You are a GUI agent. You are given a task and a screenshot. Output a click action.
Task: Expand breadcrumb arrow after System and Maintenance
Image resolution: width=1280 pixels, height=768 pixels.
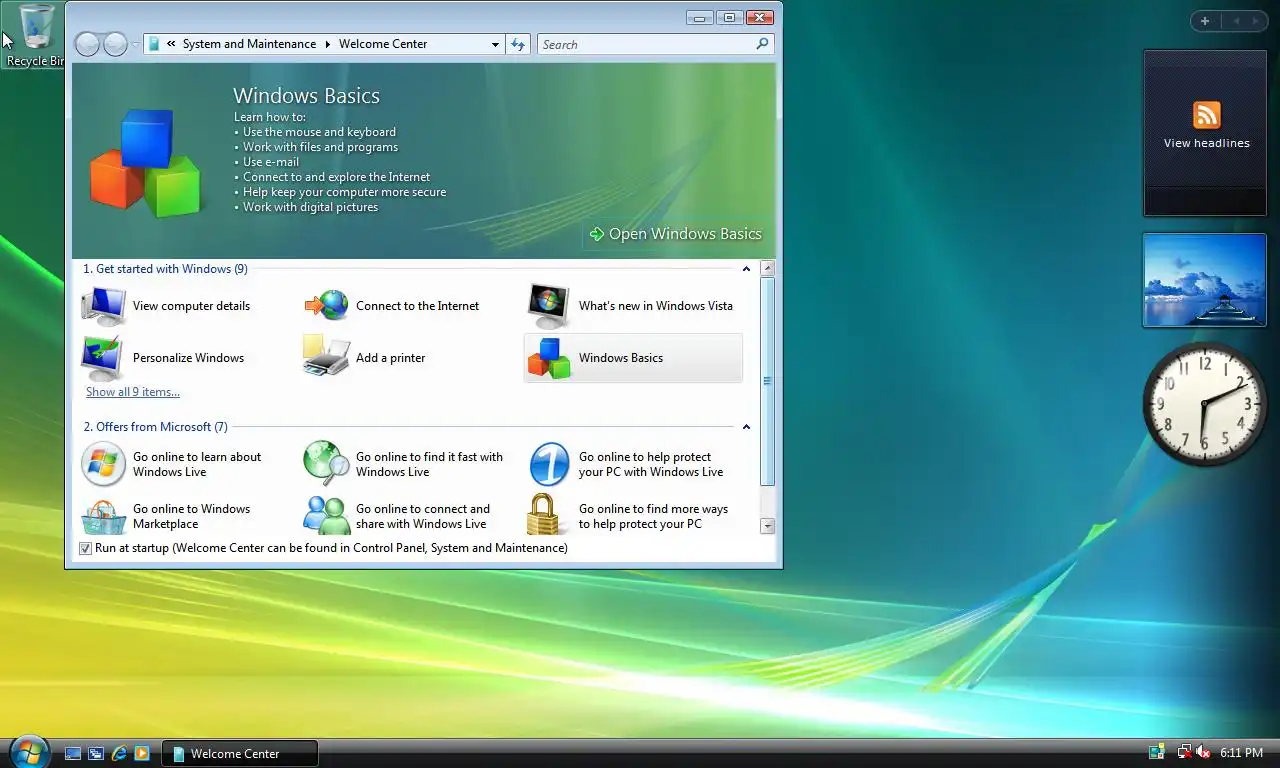point(327,44)
